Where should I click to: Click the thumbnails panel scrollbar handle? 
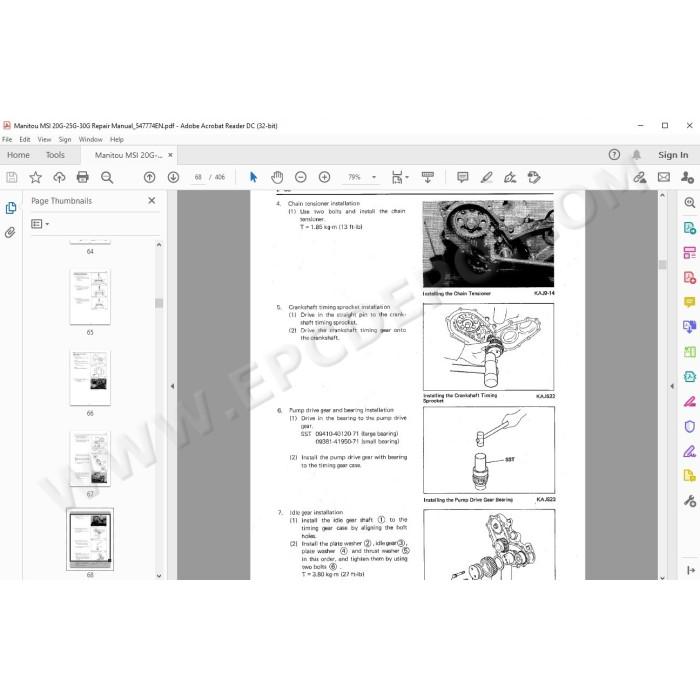click(159, 303)
